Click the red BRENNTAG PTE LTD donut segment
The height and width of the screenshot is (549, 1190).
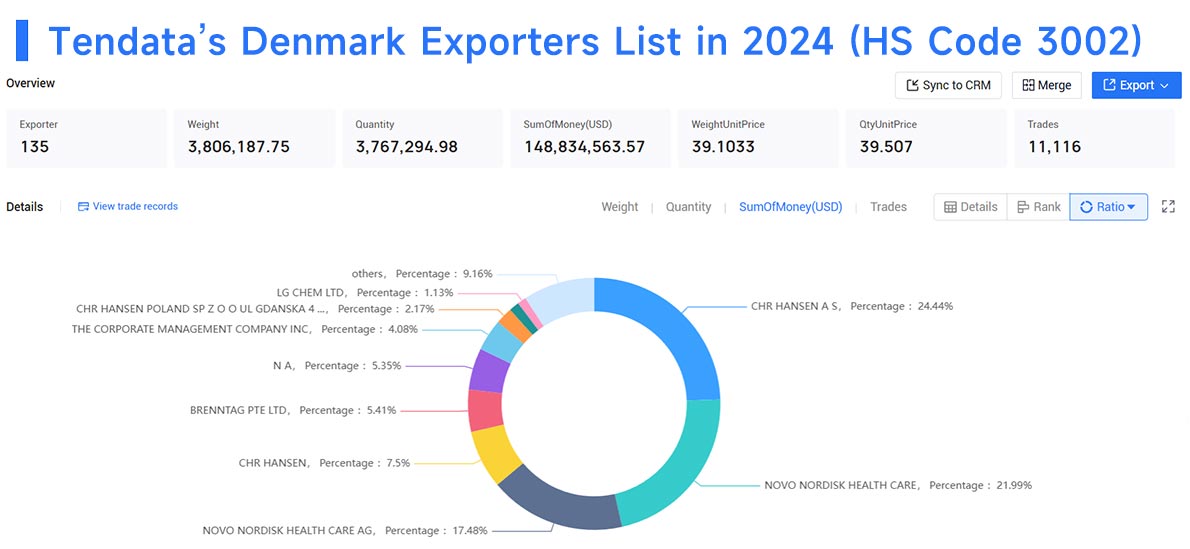pyautogui.click(x=486, y=411)
